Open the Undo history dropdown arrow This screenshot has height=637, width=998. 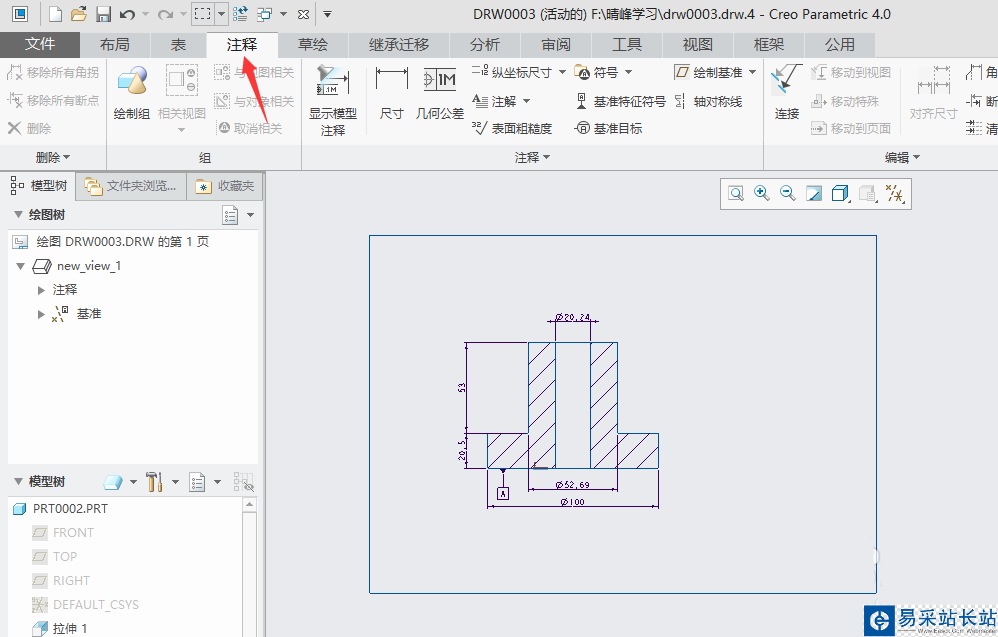(145, 13)
